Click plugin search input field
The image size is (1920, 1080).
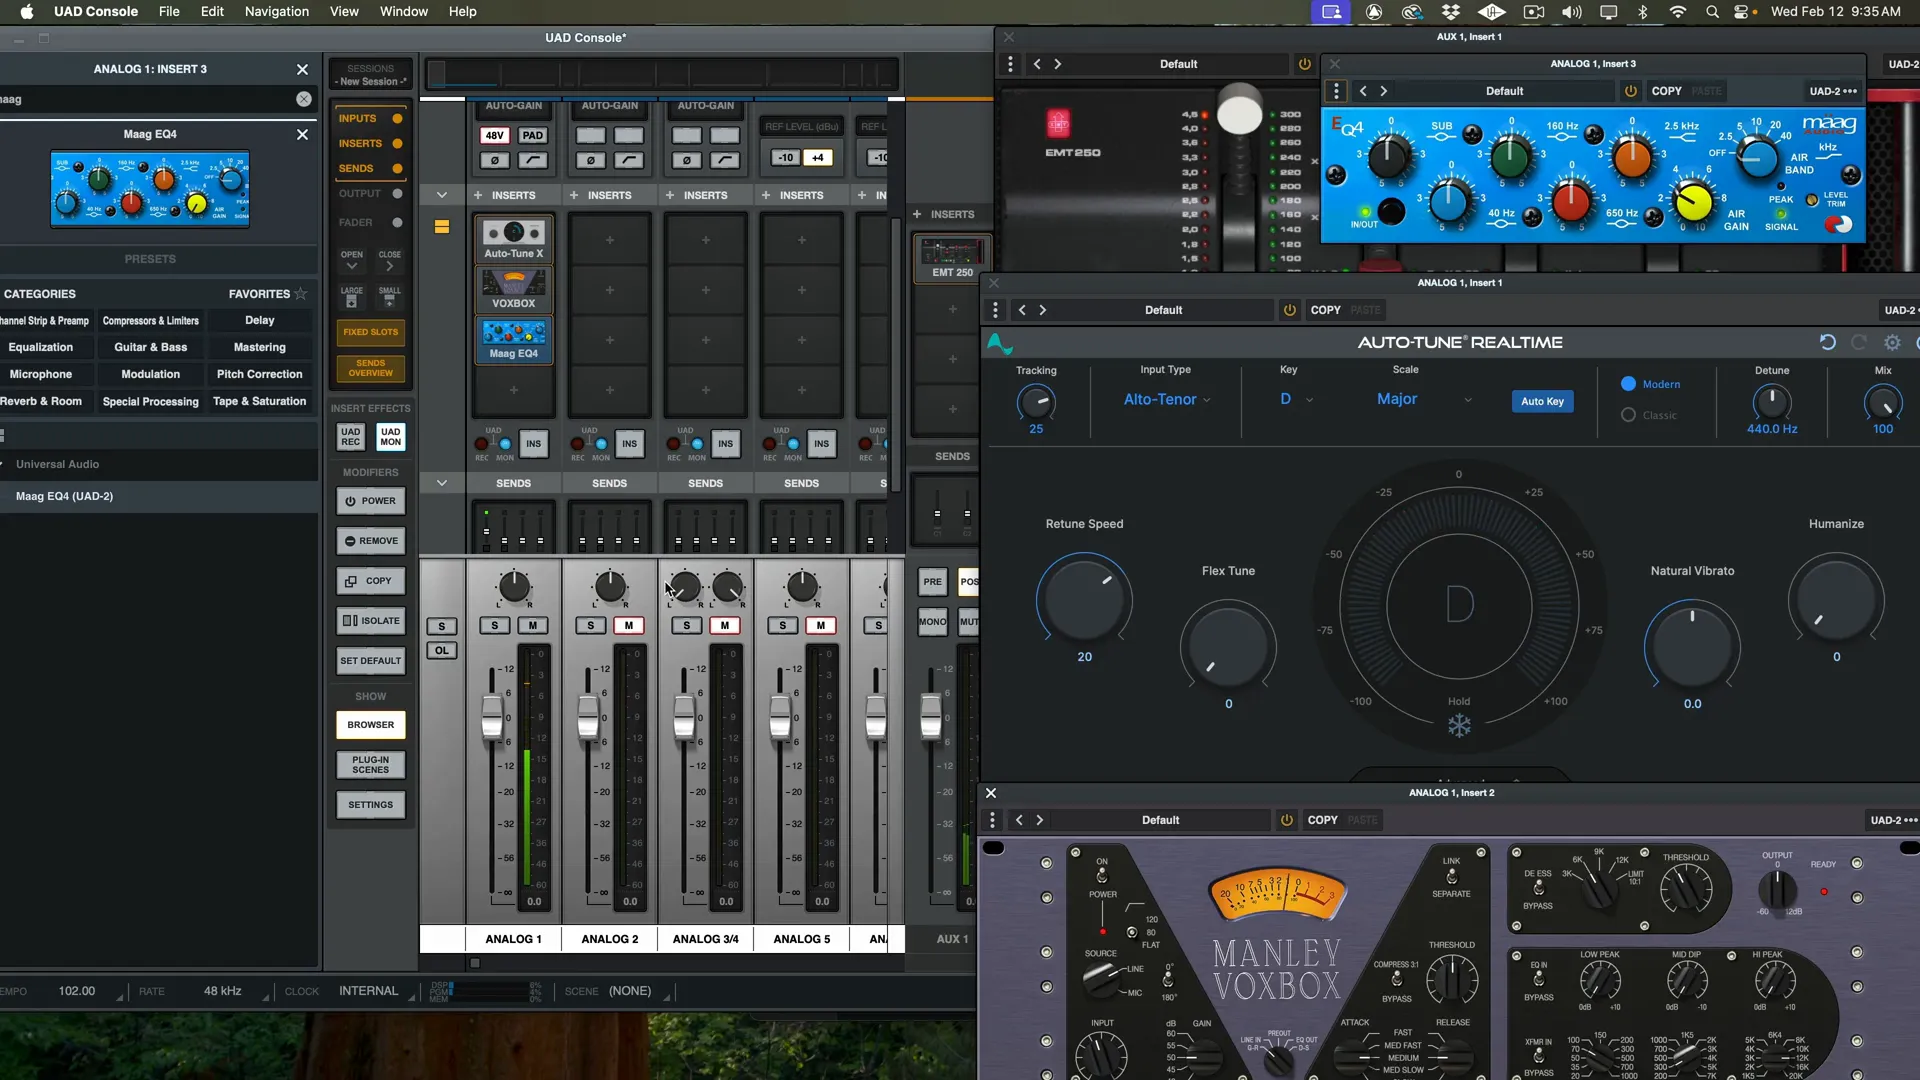click(x=150, y=99)
